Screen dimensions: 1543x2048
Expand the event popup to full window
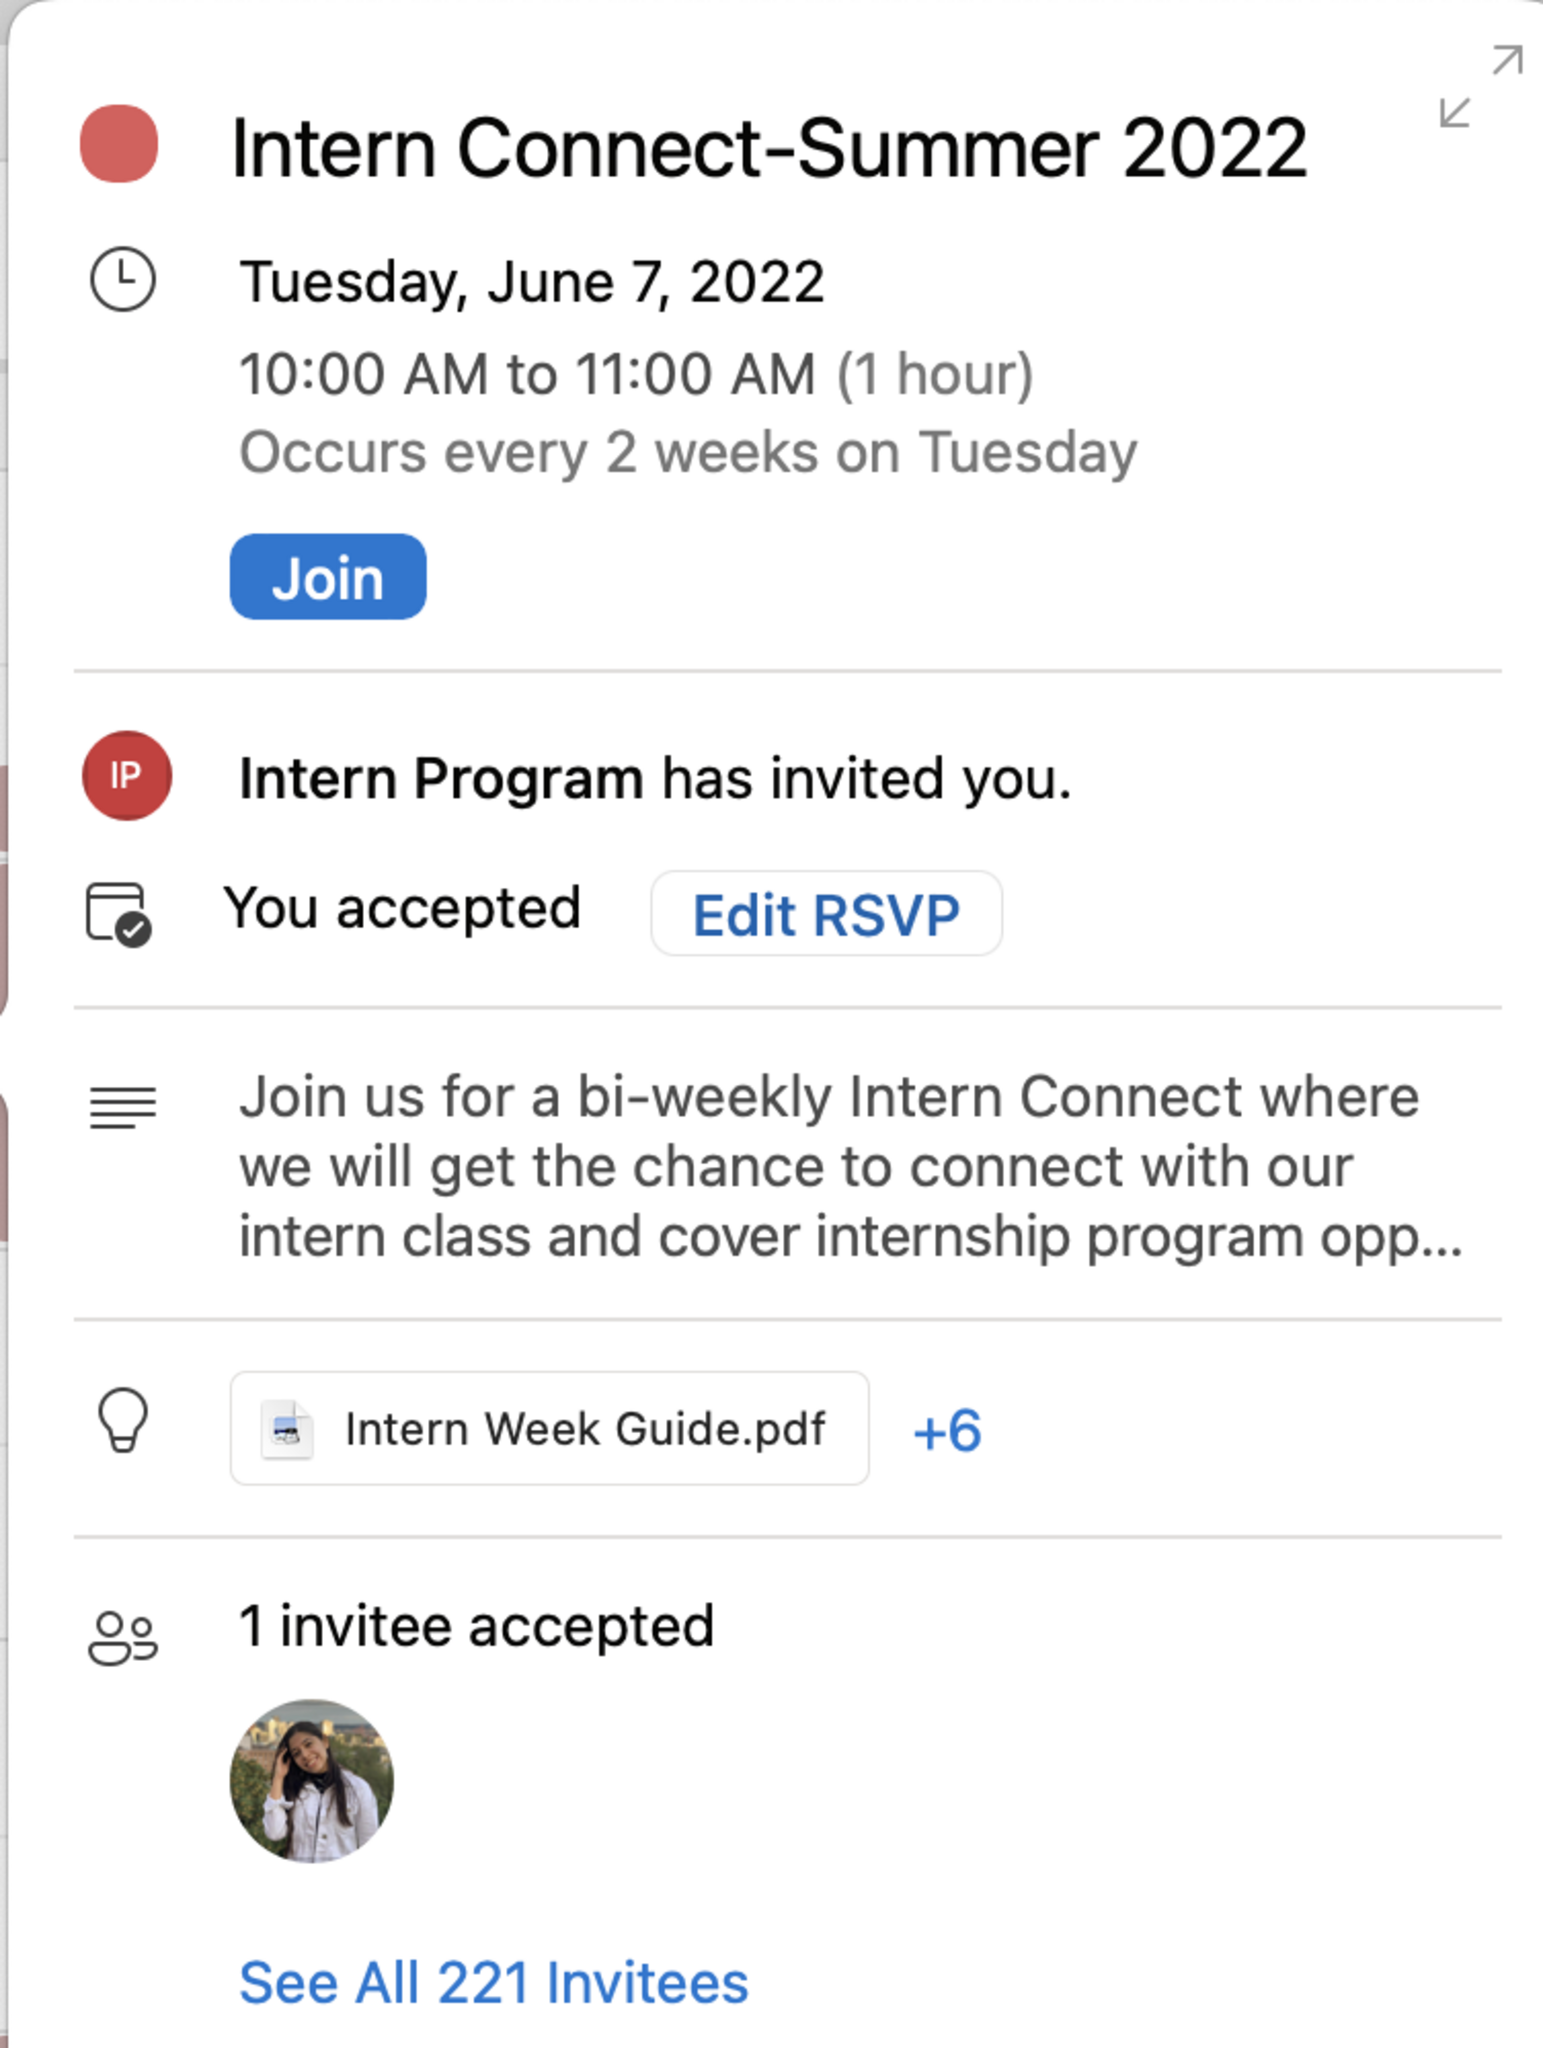tap(1480, 87)
